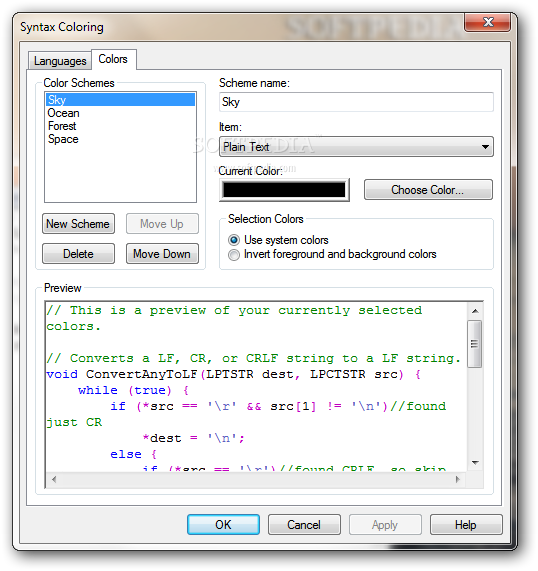Delete the selected color scheme
The width and height of the screenshot is (538, 571).
[x=78, y=253]
